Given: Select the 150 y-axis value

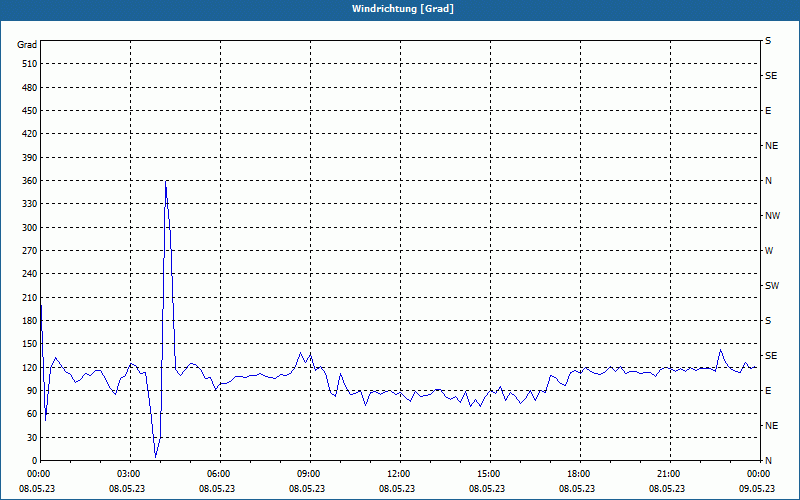Looking at the screenshot, I should (30, 344).
